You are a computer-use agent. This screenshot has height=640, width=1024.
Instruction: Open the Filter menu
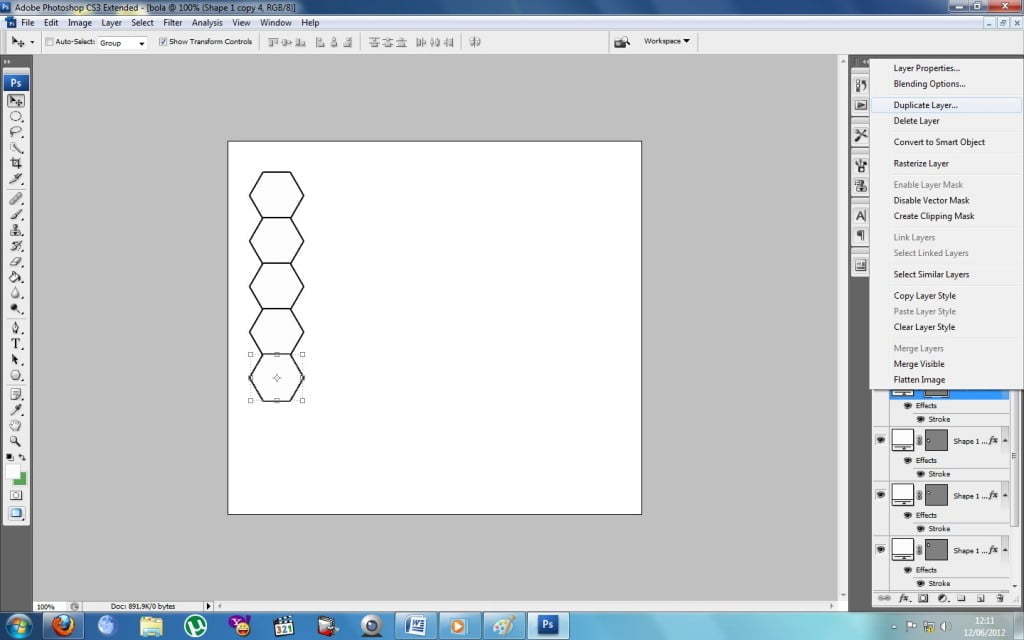173,22
